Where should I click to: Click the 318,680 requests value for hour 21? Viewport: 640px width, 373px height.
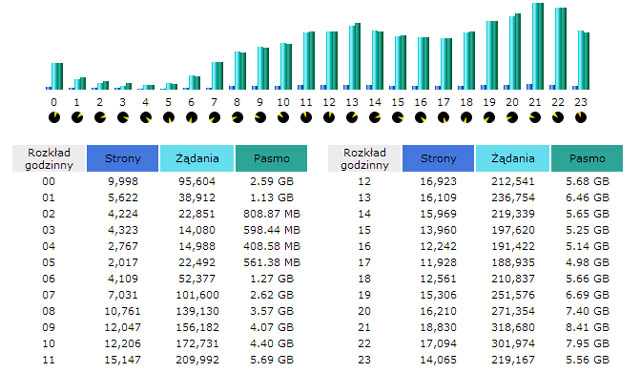pyautogui.click(x=513, y=327)
